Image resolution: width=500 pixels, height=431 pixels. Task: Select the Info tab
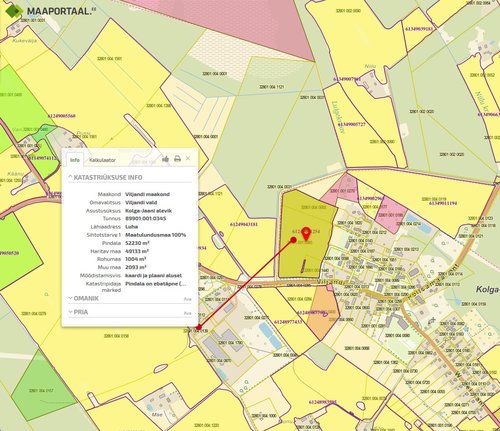click(x=75, y=160)
